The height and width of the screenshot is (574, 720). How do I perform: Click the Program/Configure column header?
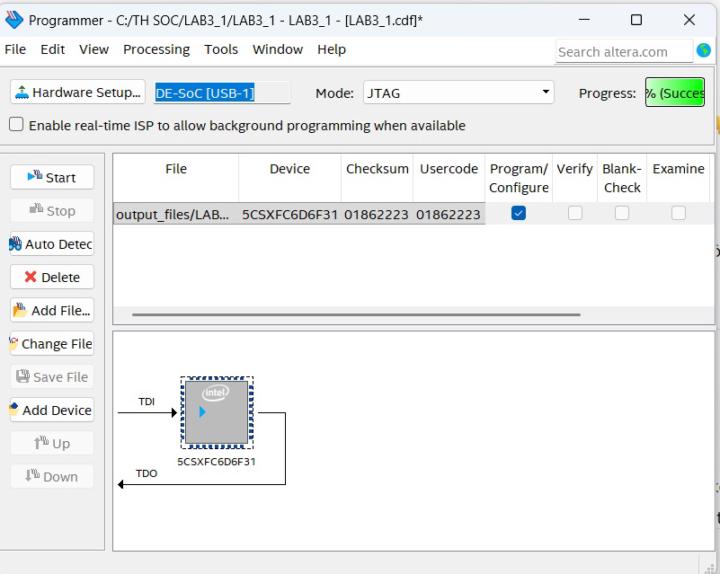coord(518,178)
